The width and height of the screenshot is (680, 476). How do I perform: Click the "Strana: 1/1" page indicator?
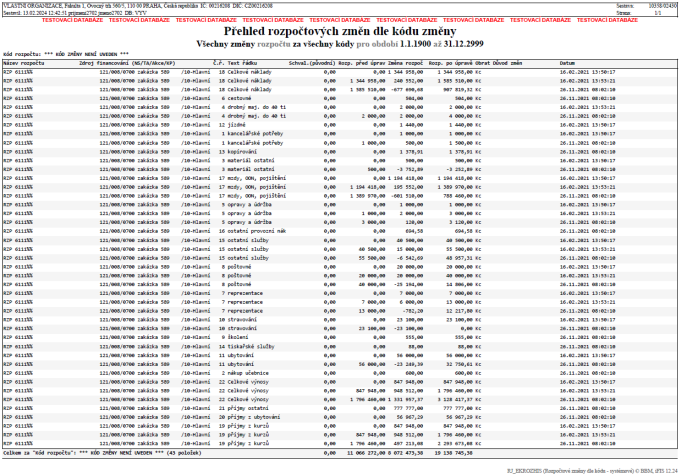(x=638, y=13)
